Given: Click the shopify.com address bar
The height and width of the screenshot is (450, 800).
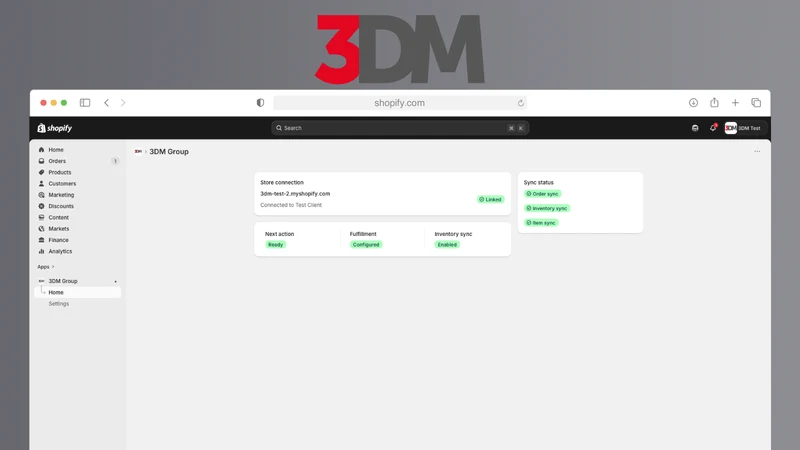Looking at the screenshot, I should (399, 103).
